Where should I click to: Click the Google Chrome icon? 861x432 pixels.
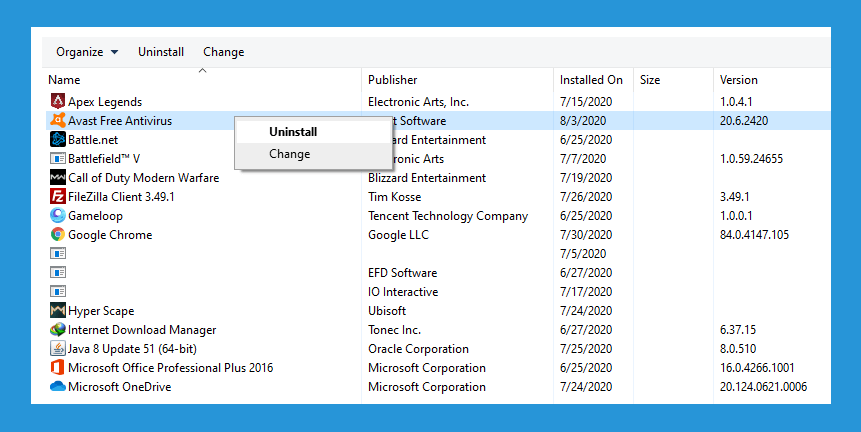(x=58, y=234)
